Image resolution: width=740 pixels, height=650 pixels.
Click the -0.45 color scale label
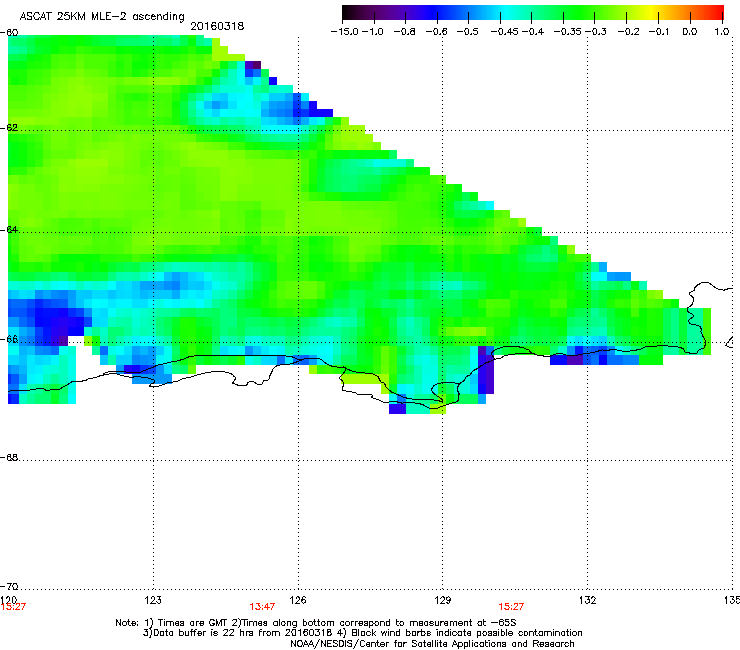(x=504, y=32)
